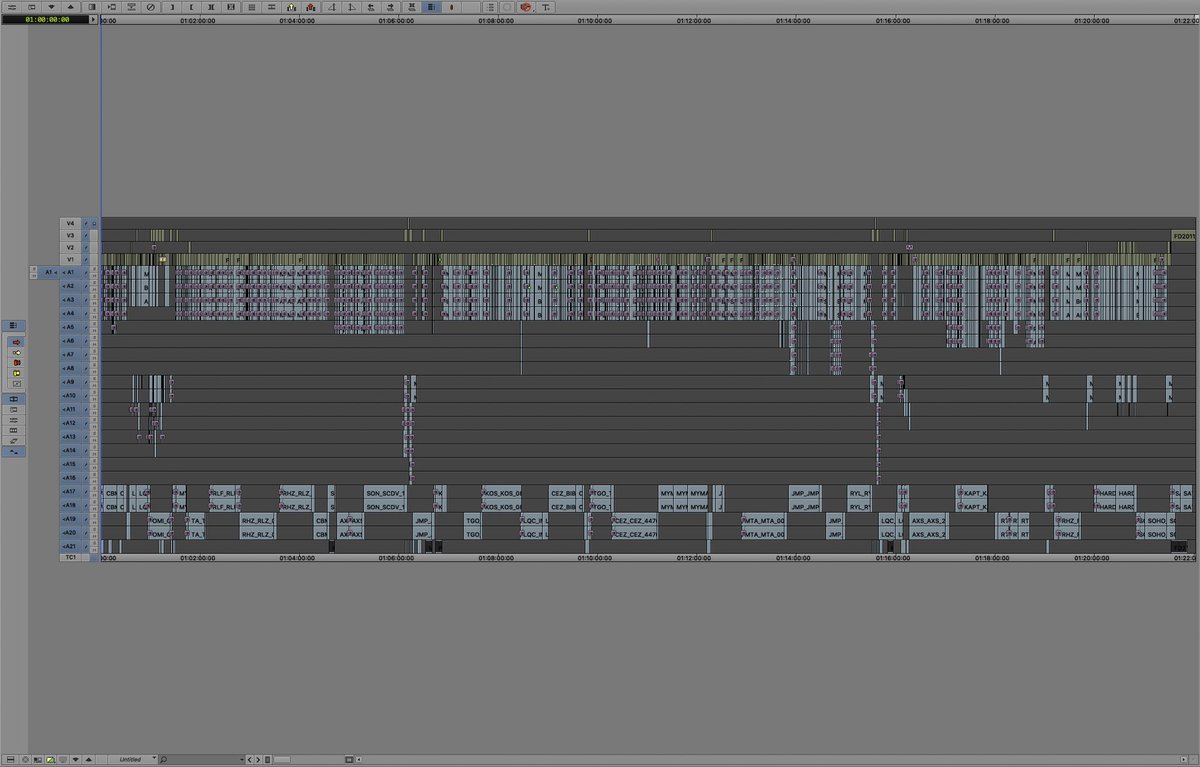The width and height of the screenshot is (1200, 767).
Task: Click the yellow Lift icon in toolbar
Action: tap(291, 7)
